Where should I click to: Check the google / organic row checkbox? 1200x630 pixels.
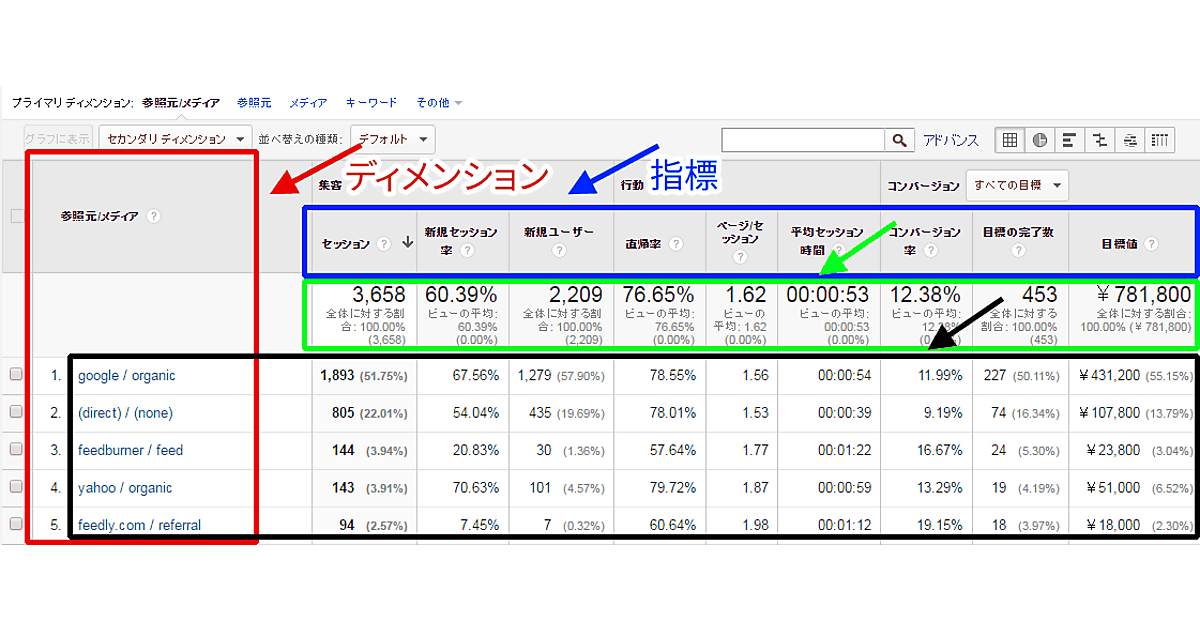click(16, 375)
